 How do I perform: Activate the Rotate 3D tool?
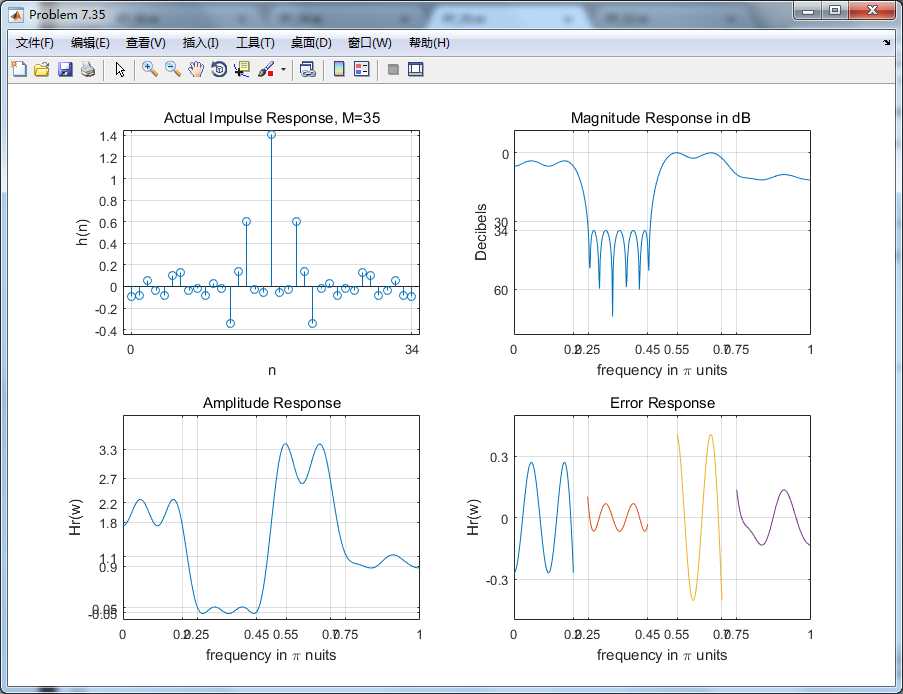[x=219, y=69]
